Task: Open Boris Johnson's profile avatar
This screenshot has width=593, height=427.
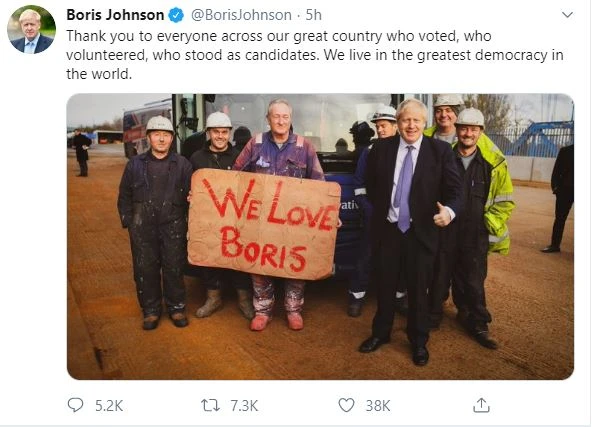Action: coord(31,30)
